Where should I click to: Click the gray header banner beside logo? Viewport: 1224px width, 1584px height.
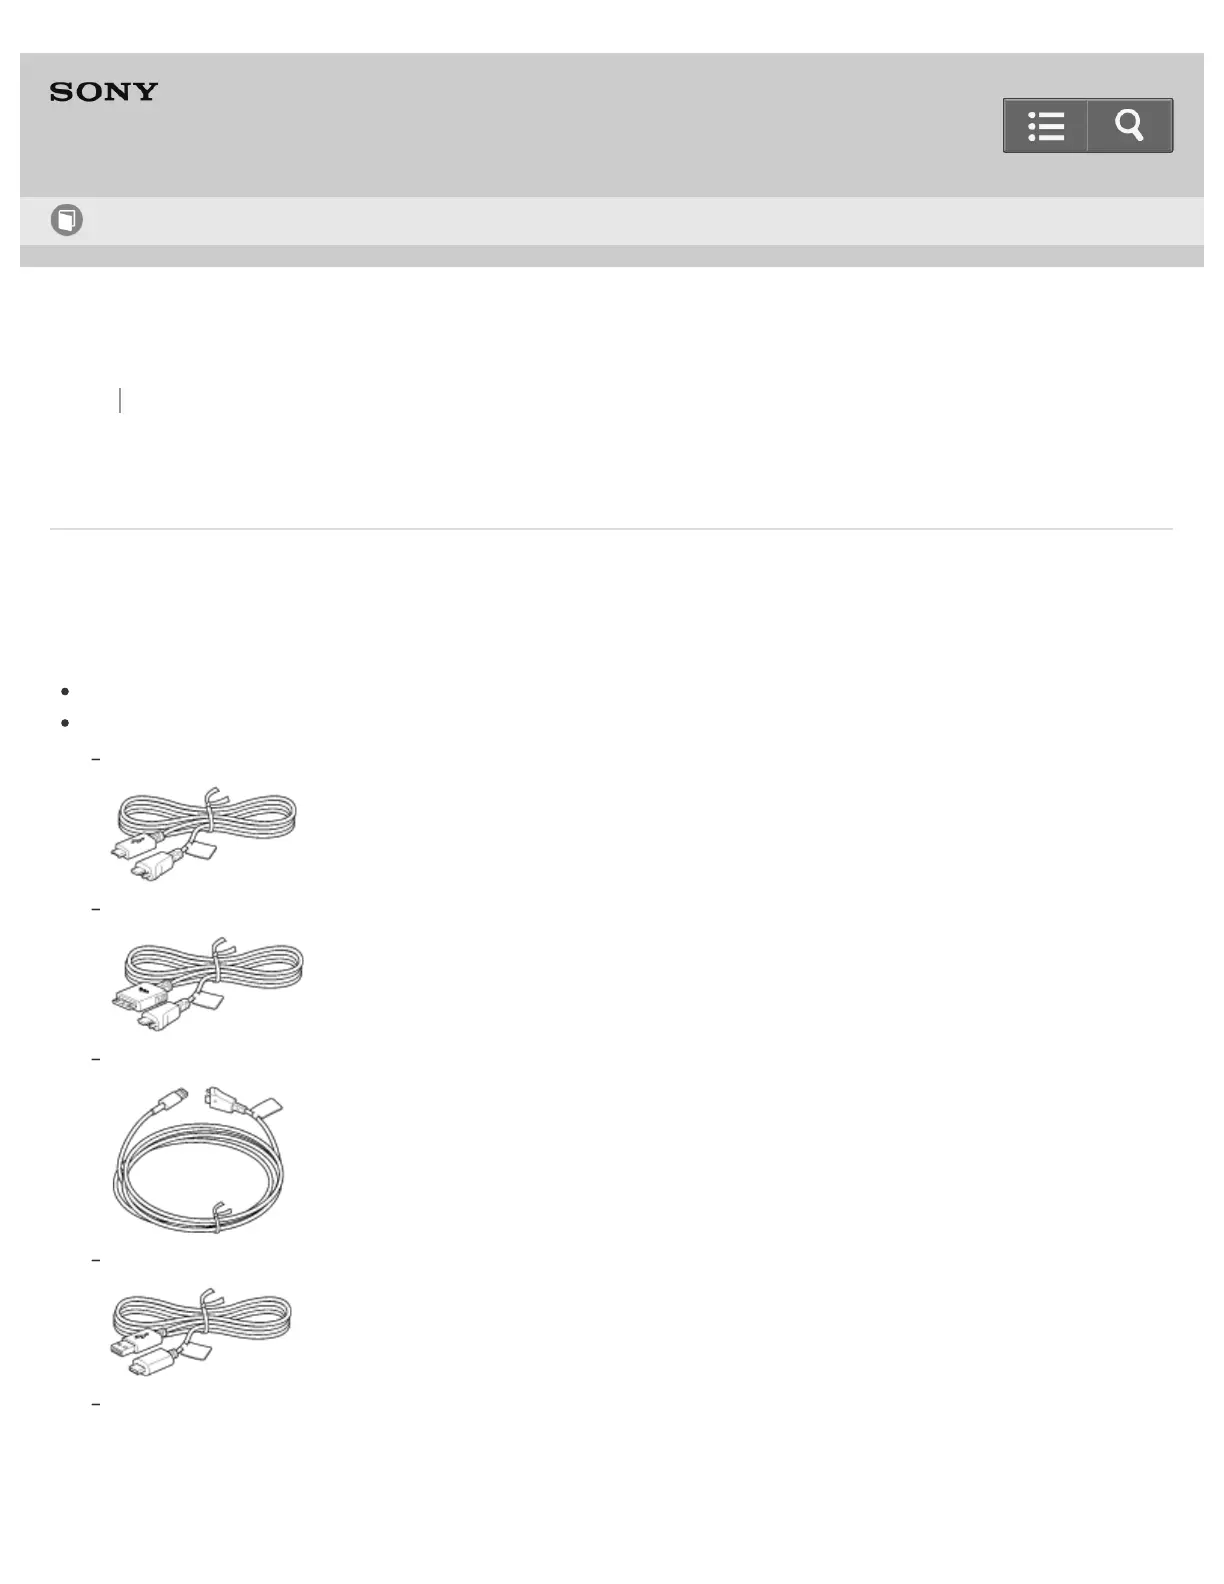point(580,125)
